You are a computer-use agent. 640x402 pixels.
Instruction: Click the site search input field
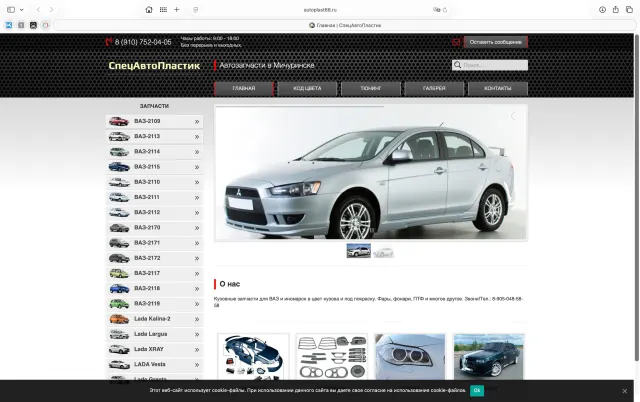click(490, 65)
